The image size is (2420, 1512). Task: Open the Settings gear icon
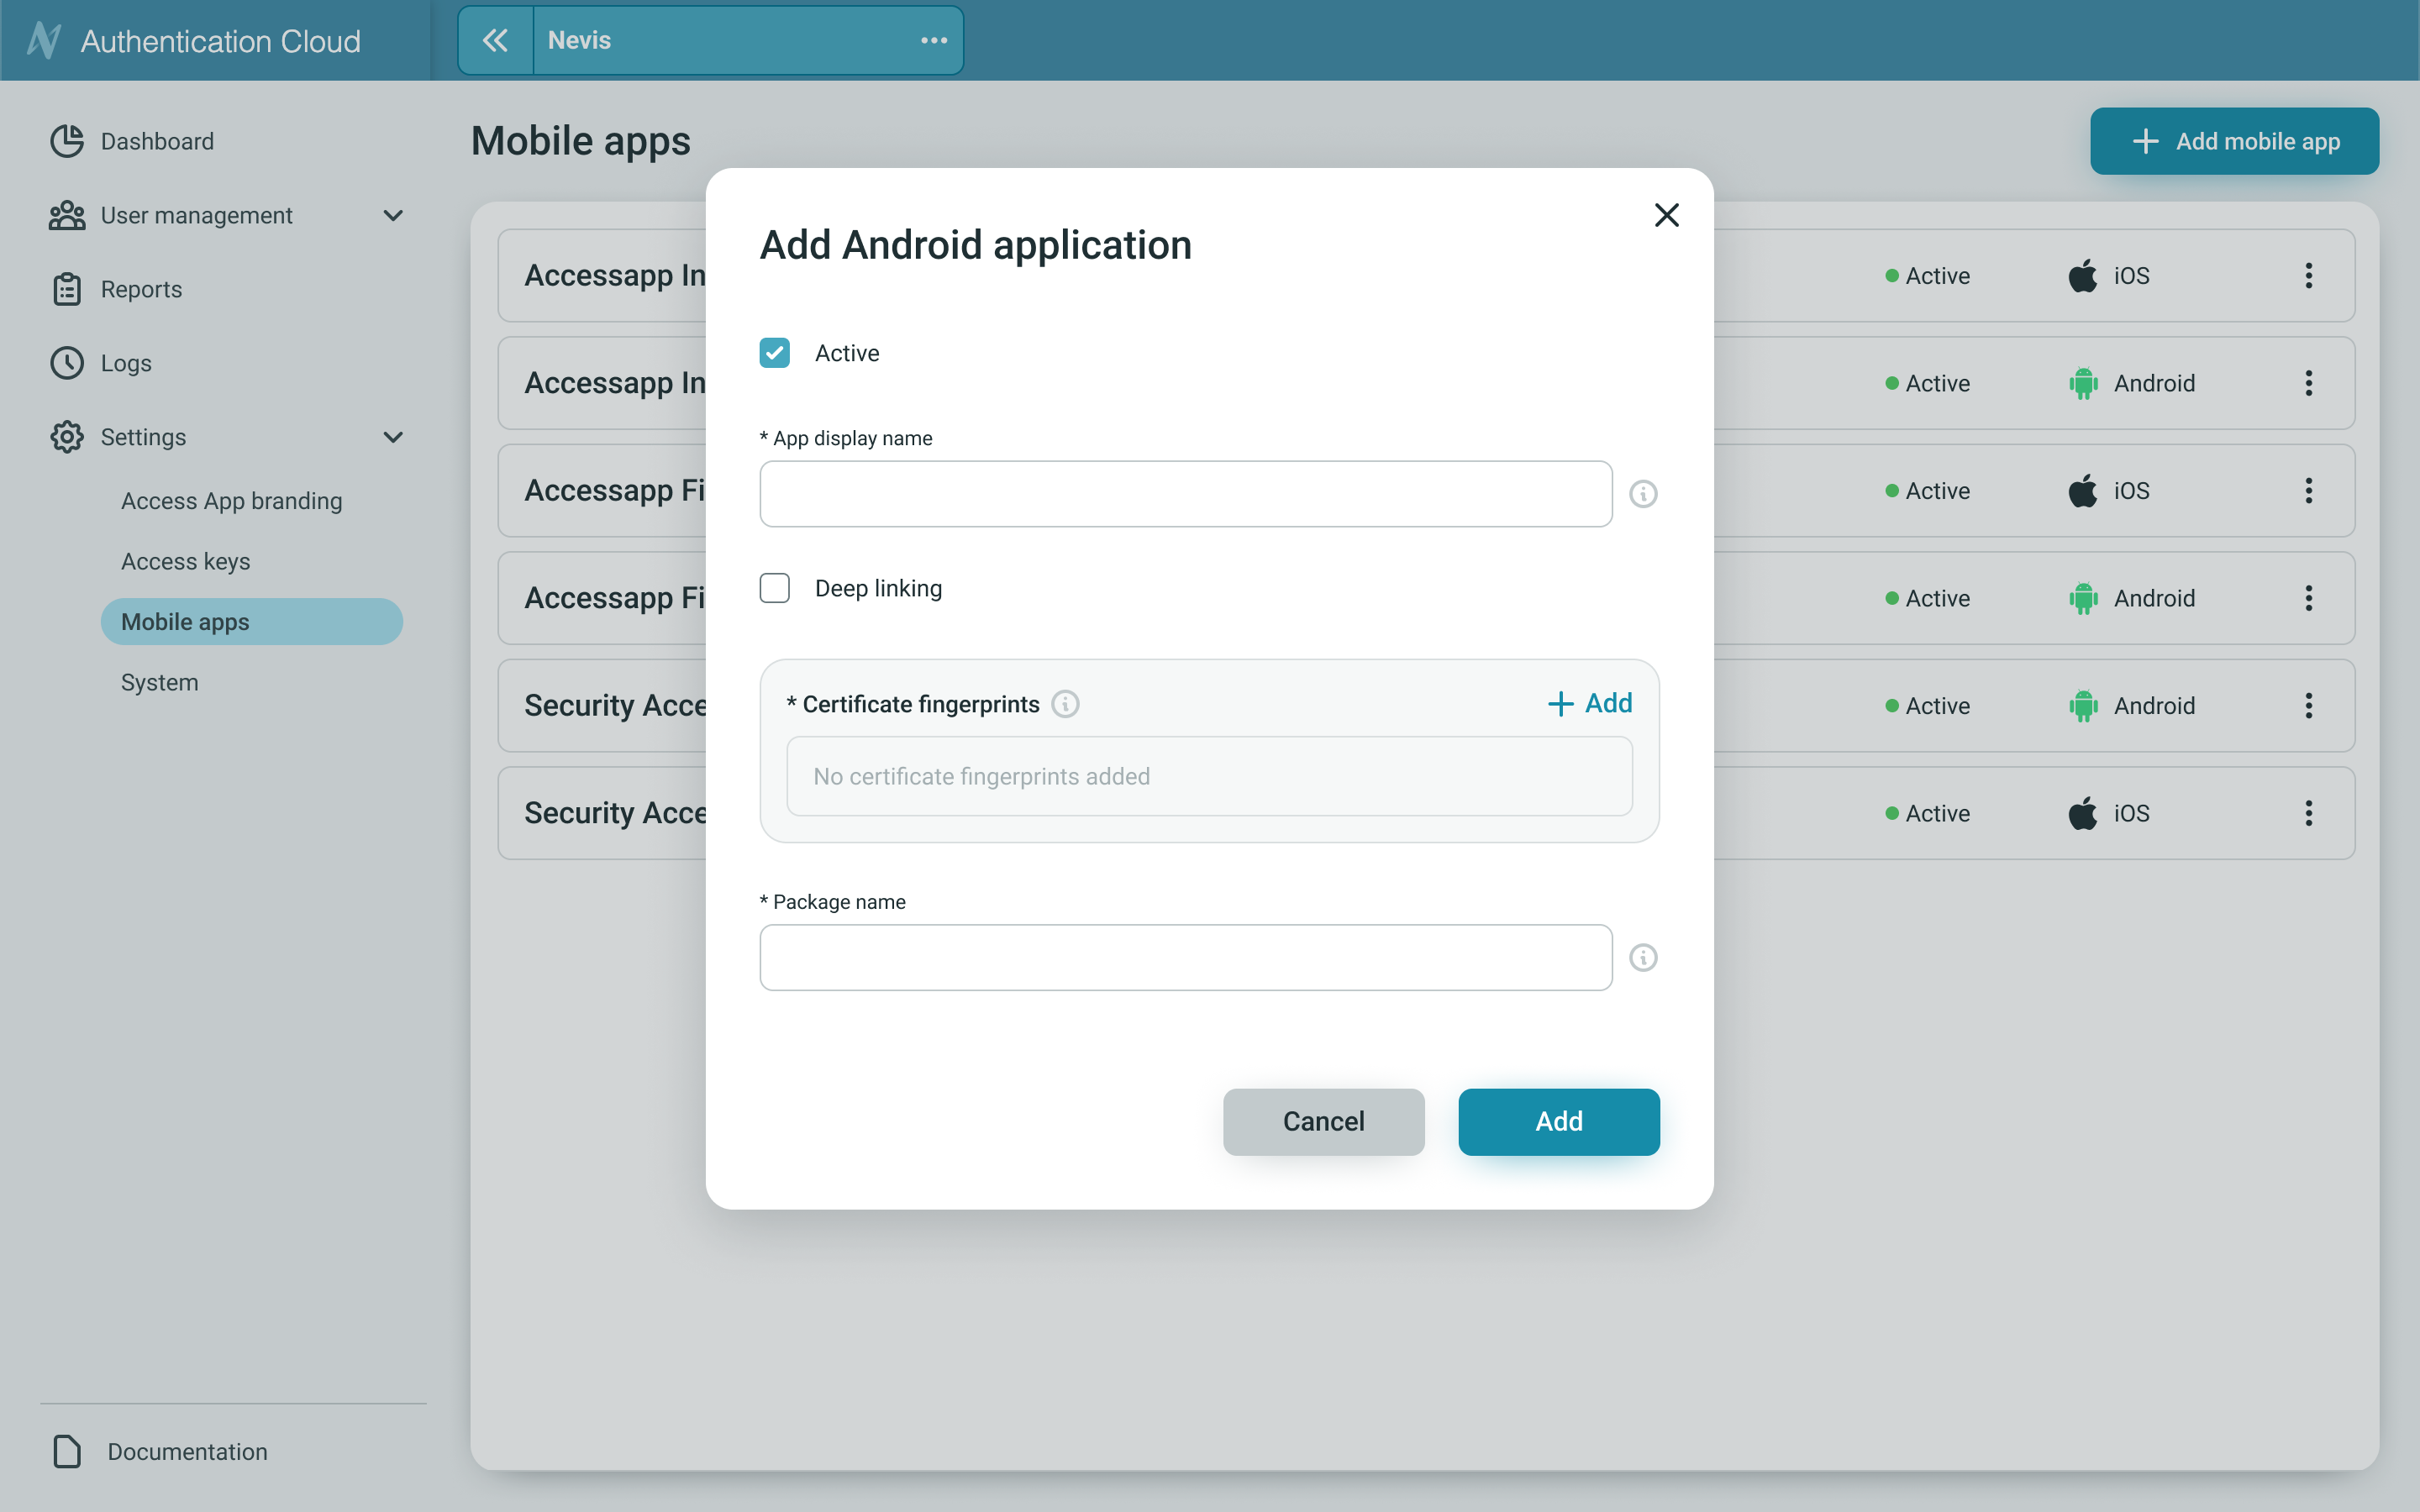pos(66,437)
